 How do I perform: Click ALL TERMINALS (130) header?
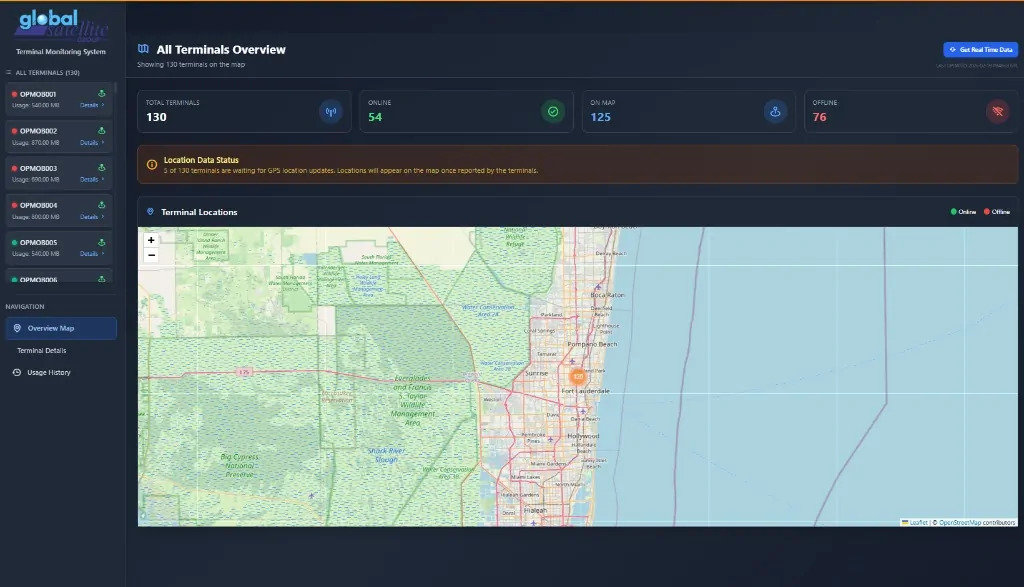47,72
